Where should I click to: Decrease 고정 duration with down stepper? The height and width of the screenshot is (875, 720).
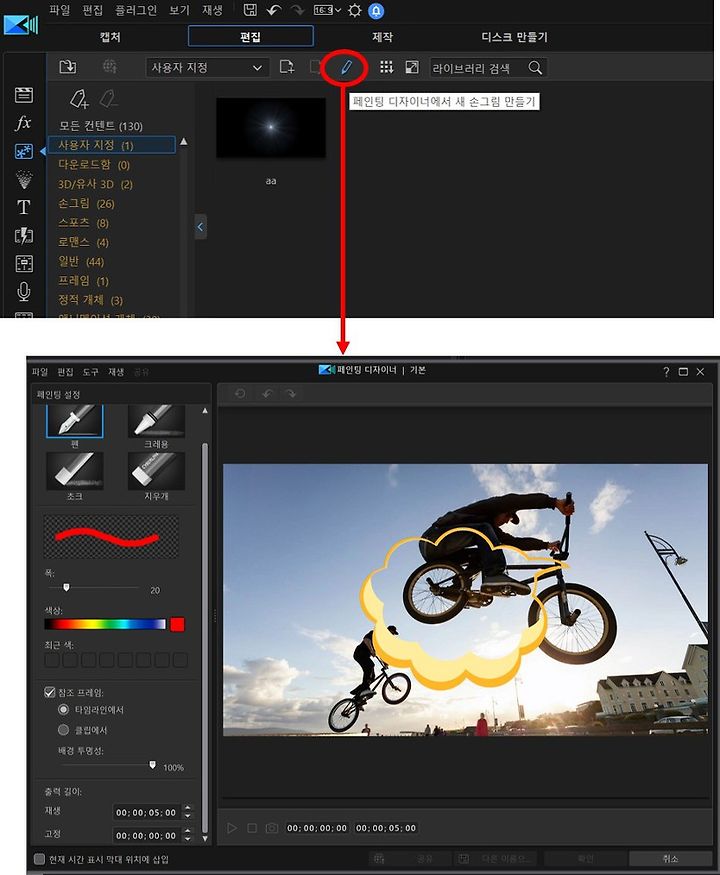[x=188, y=839]
